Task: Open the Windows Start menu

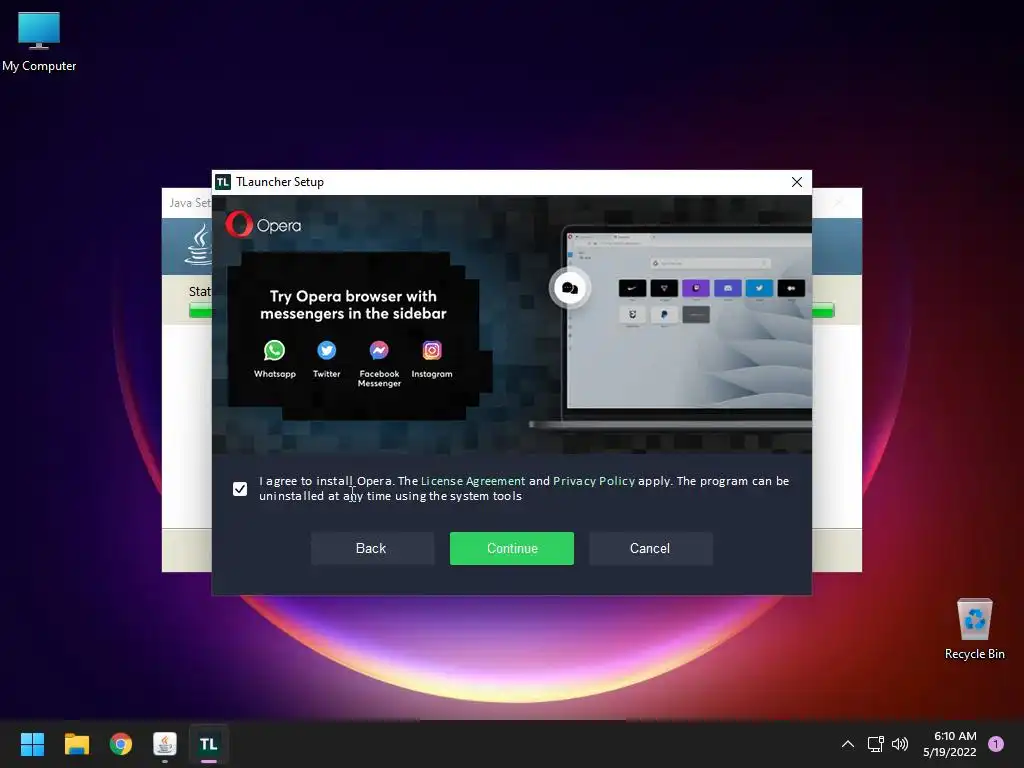Action: point(32,744)
